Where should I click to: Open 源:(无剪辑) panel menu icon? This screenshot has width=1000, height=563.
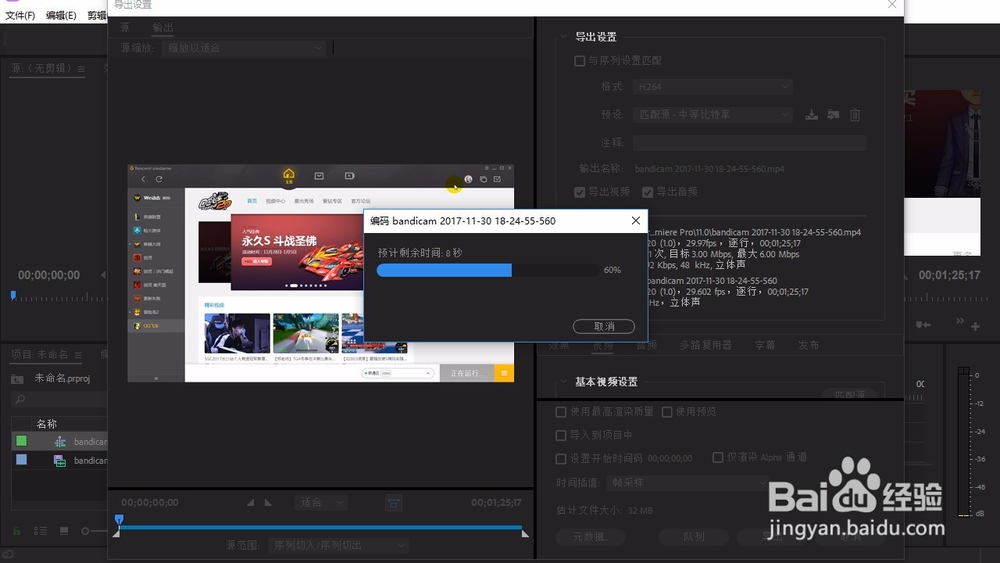[x=81, y=69]
